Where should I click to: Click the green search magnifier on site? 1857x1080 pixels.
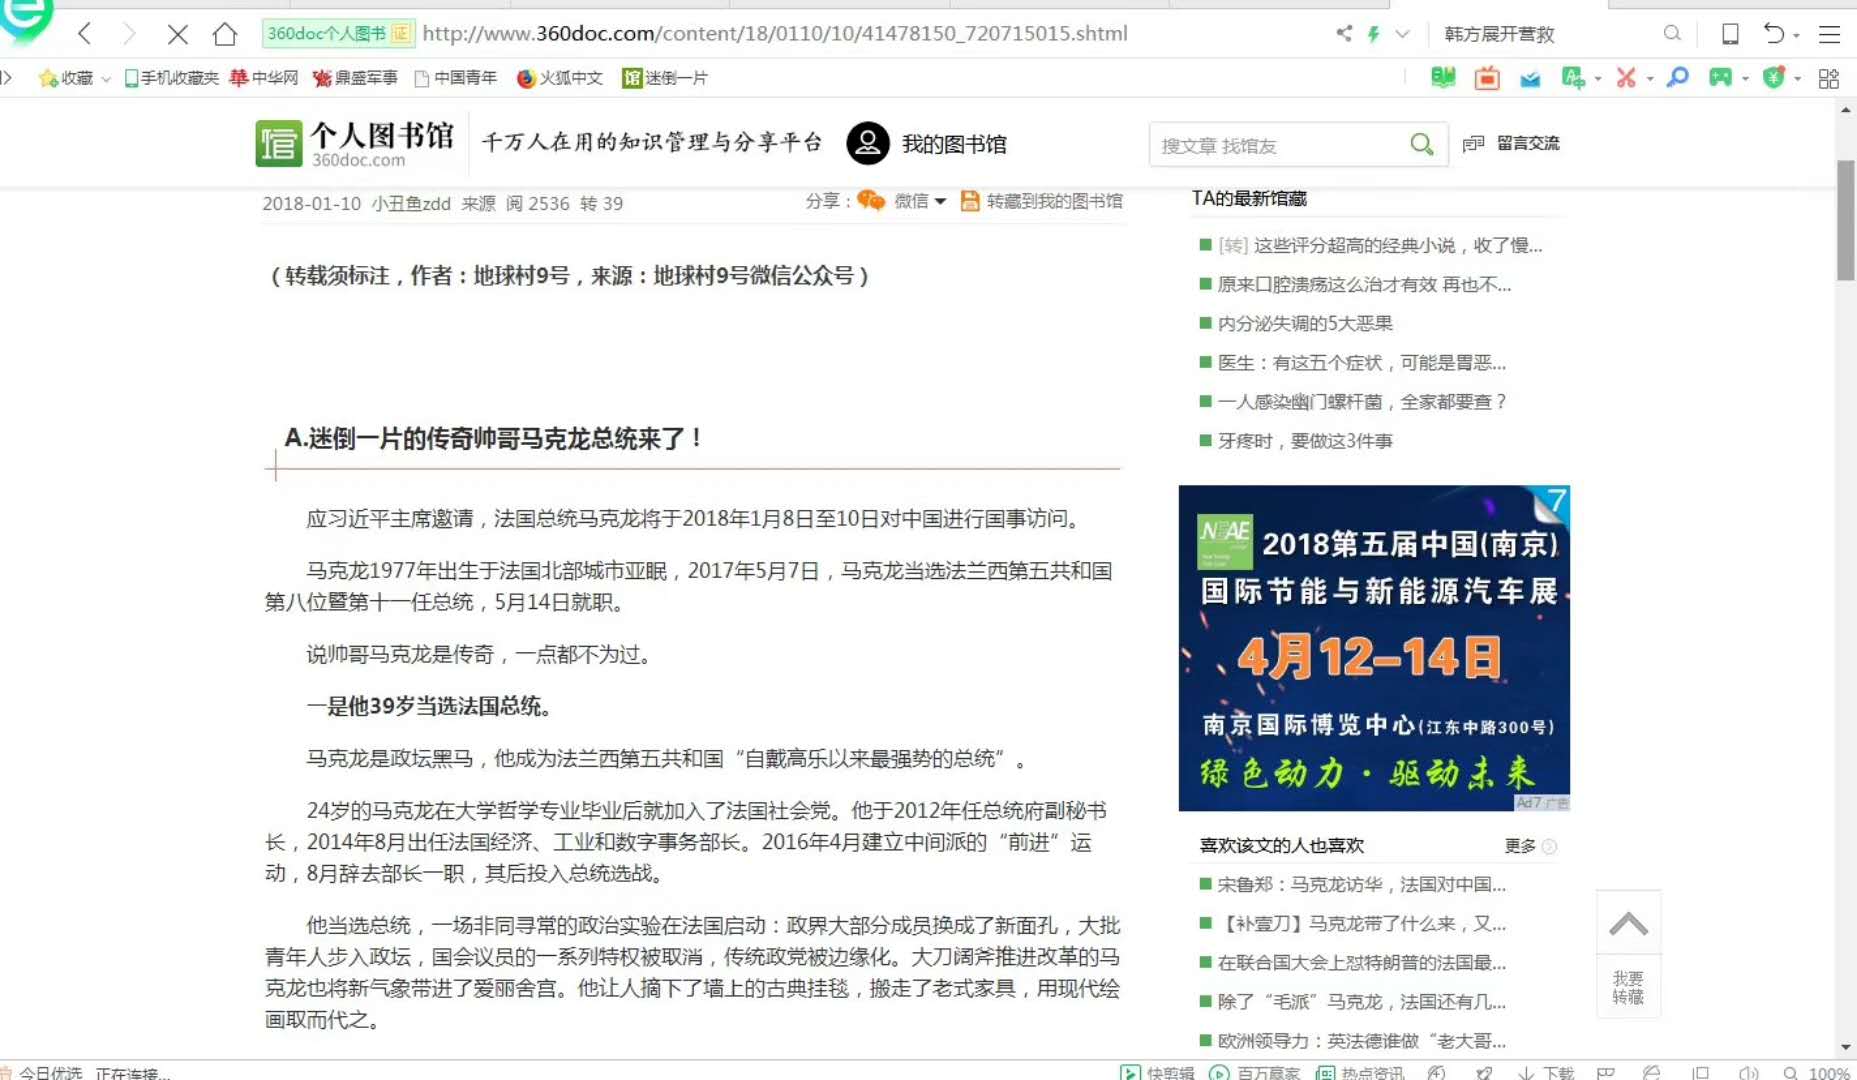pyautogui.click(x=1421, y=145)
